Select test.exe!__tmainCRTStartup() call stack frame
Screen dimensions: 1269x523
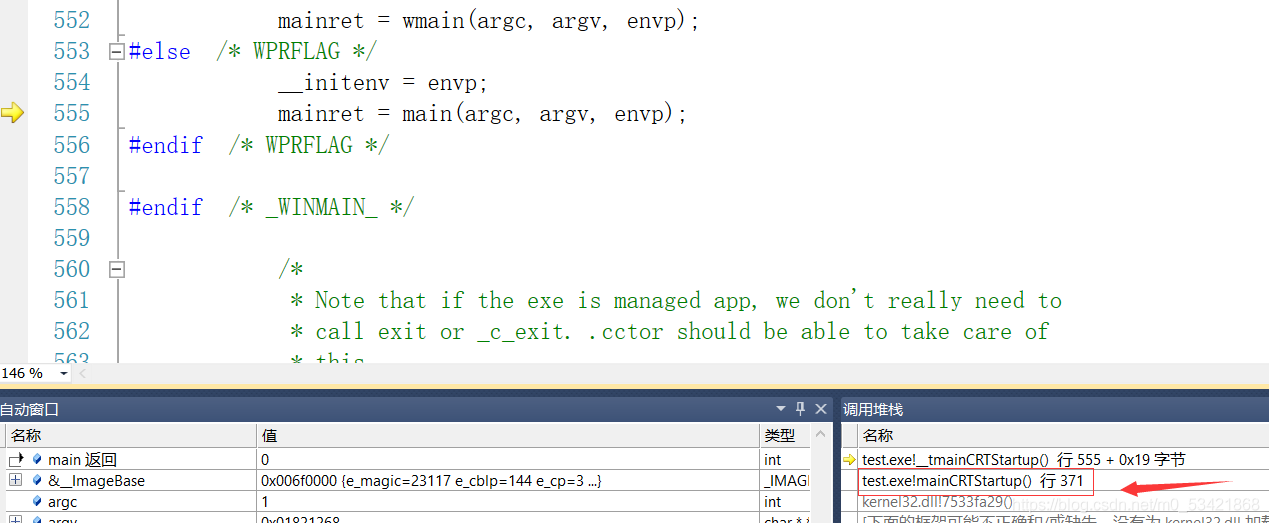coord(1023,460)
